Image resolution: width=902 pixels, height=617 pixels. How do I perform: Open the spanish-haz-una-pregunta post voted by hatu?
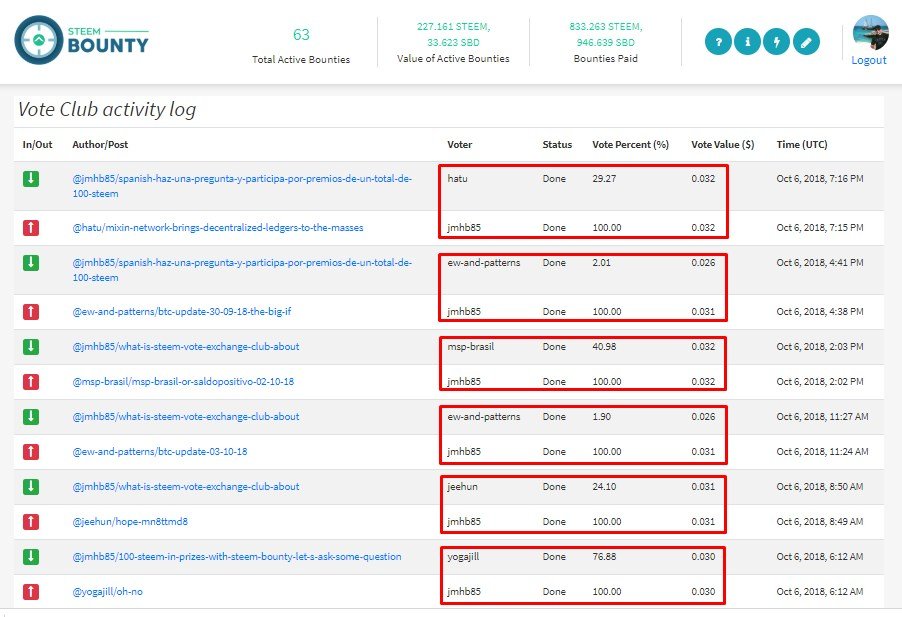242,186
